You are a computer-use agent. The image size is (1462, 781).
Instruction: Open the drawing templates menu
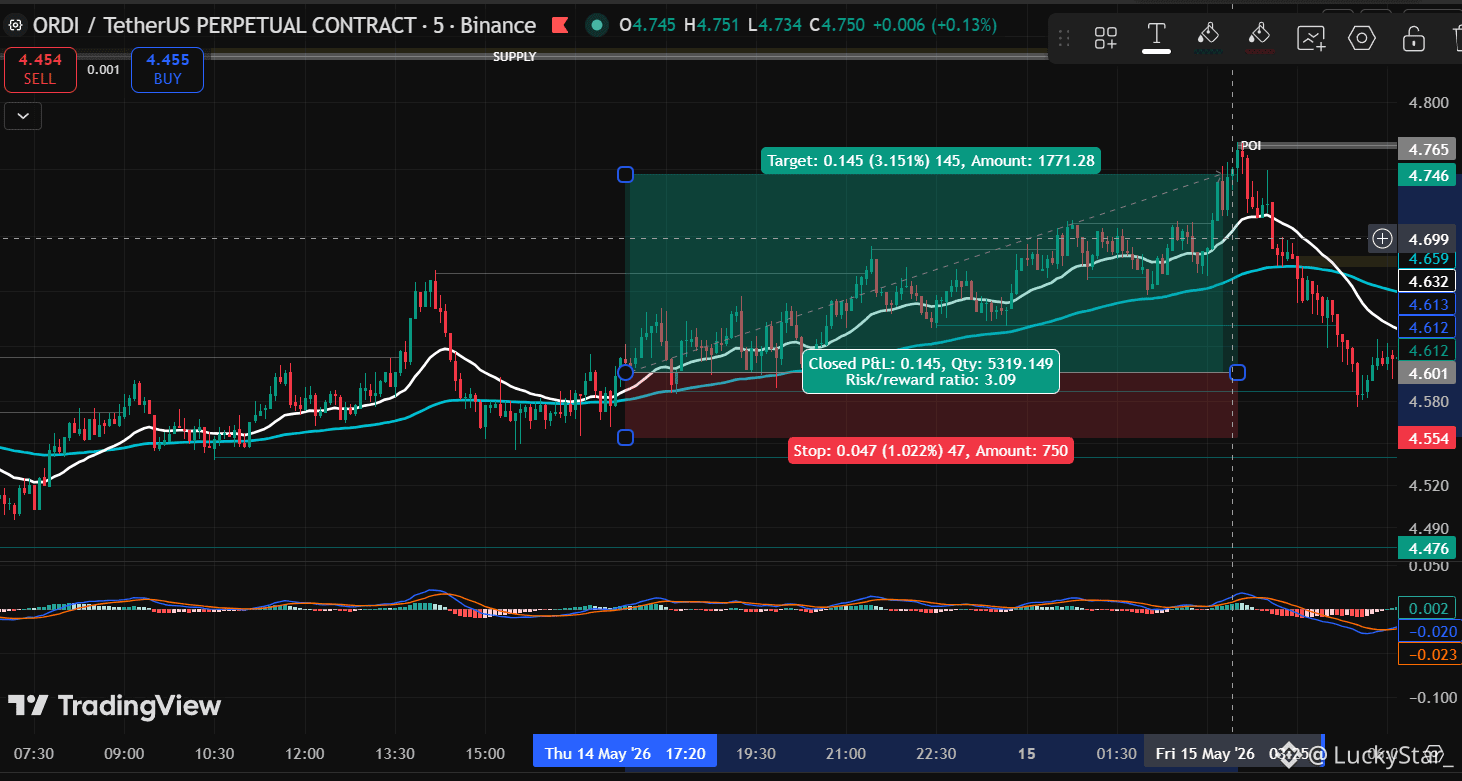(1105, 38)
